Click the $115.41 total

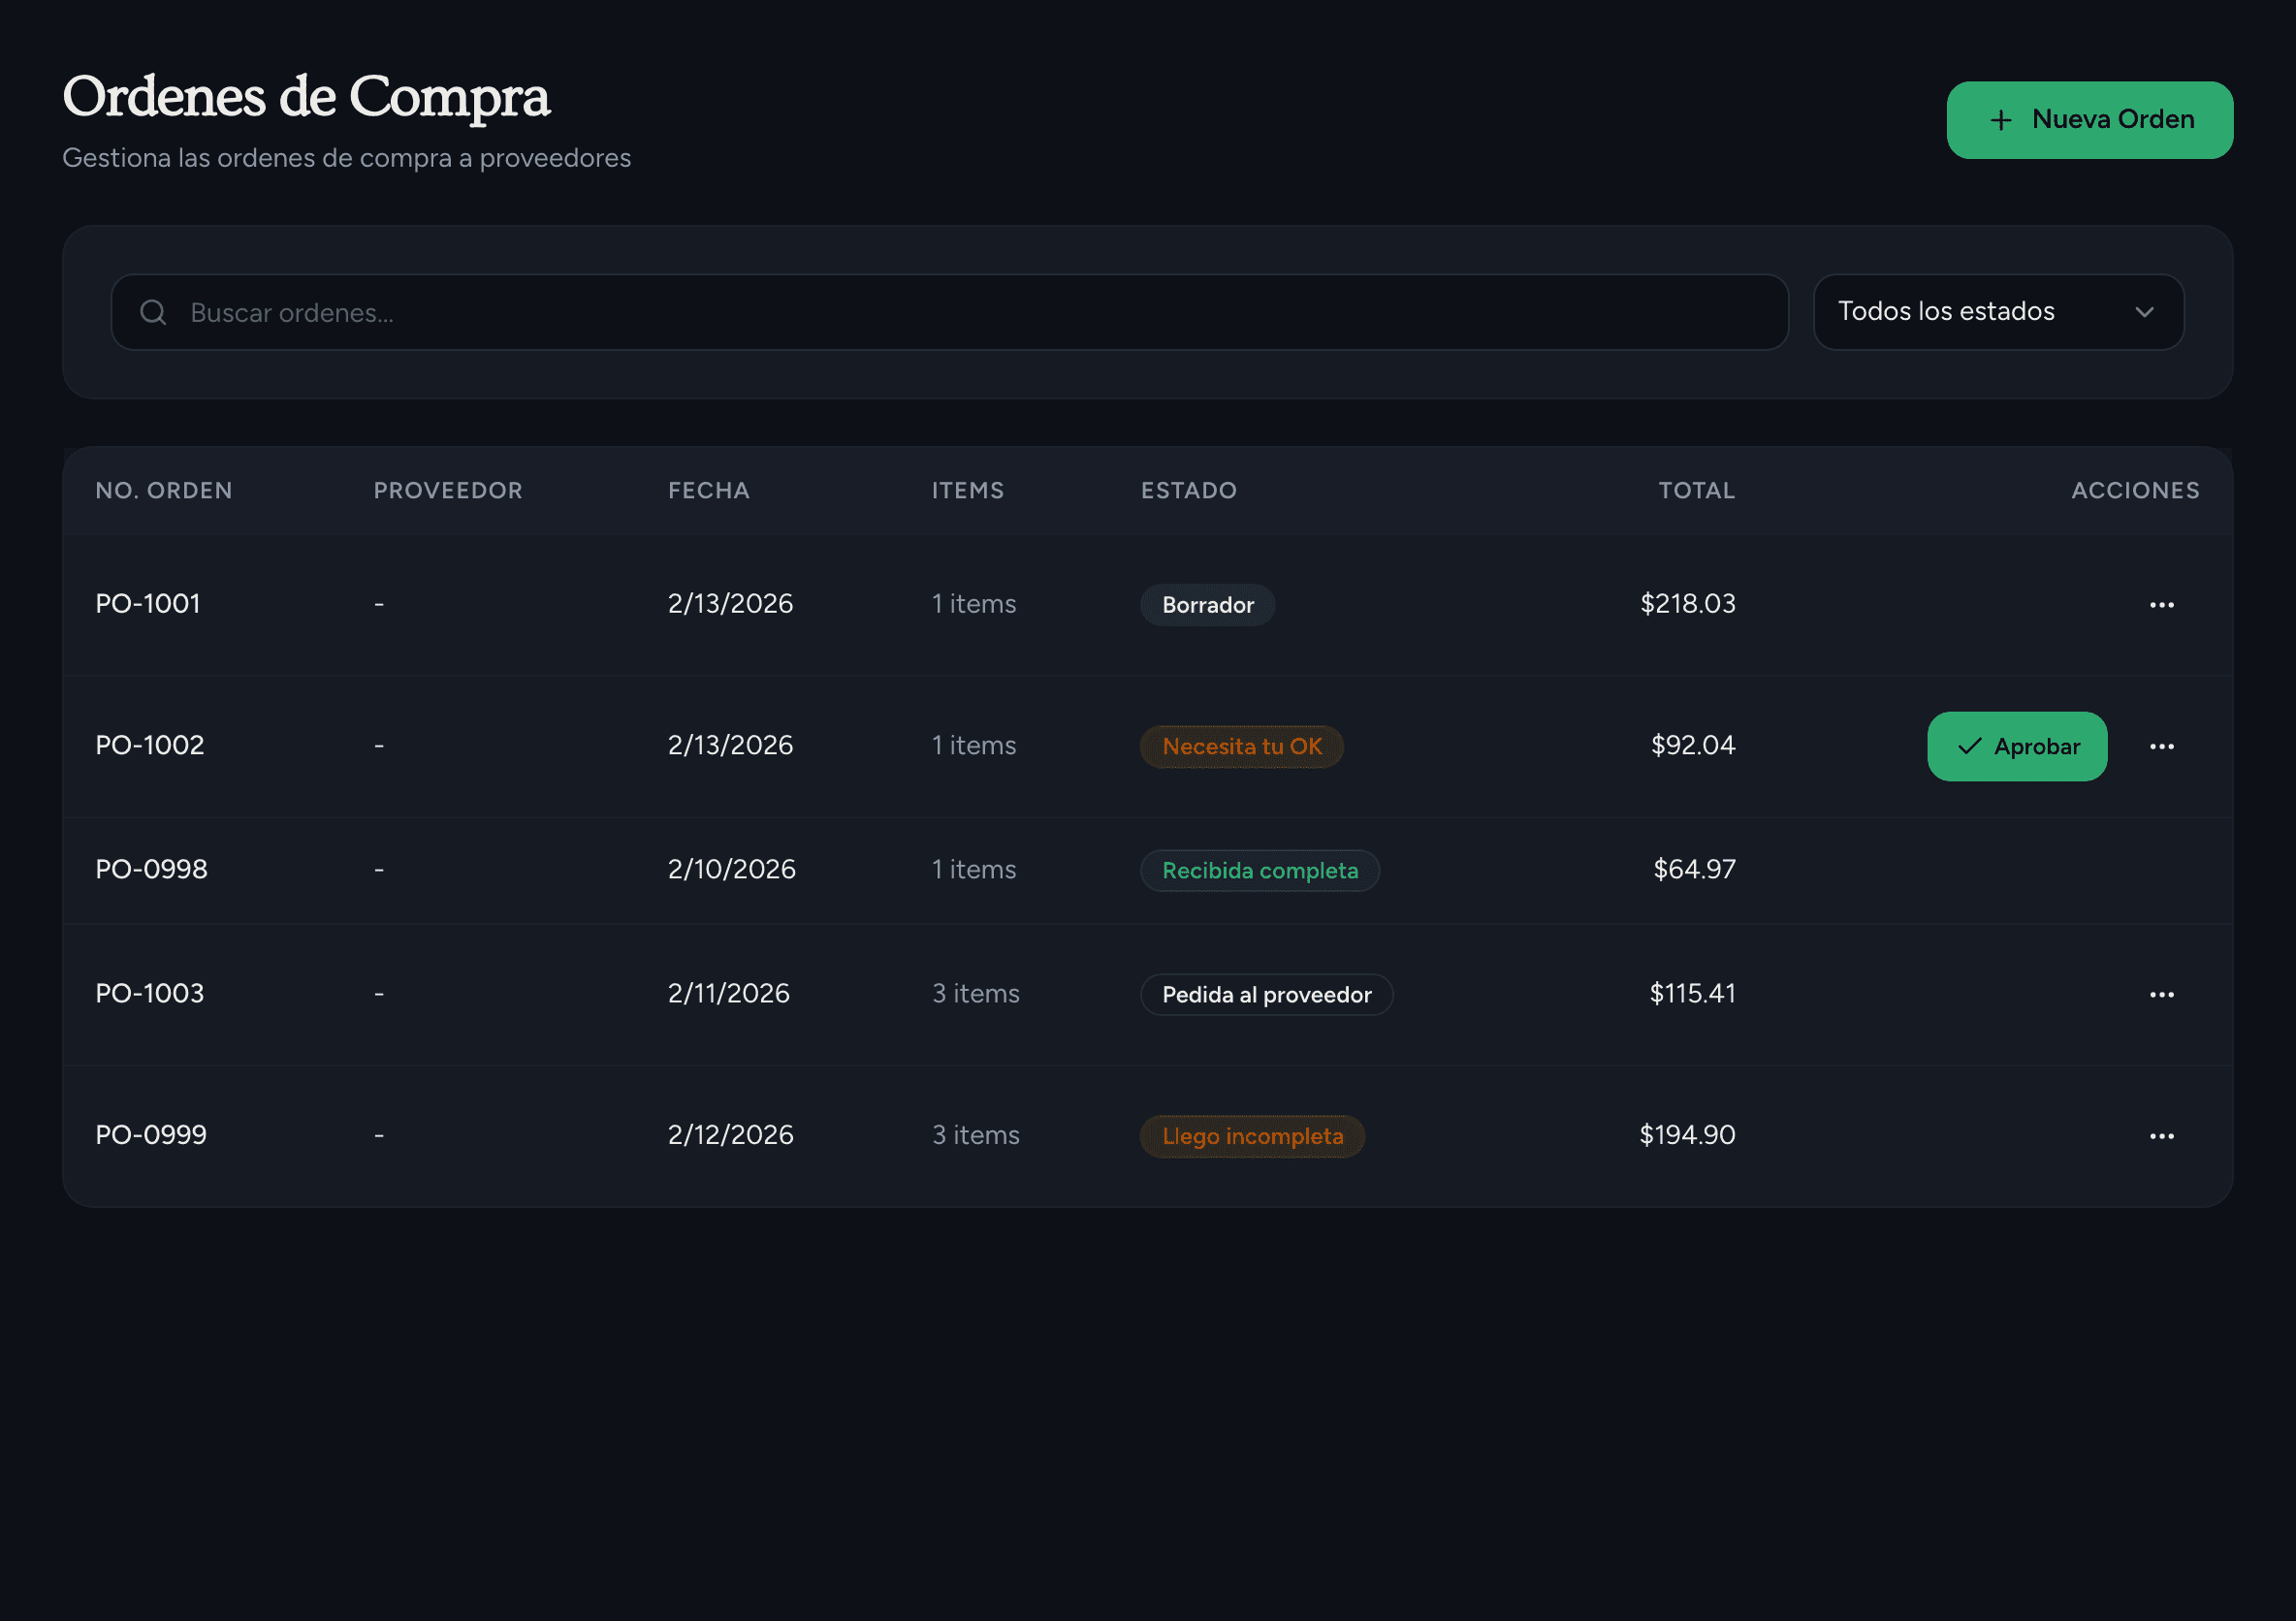1691,994
